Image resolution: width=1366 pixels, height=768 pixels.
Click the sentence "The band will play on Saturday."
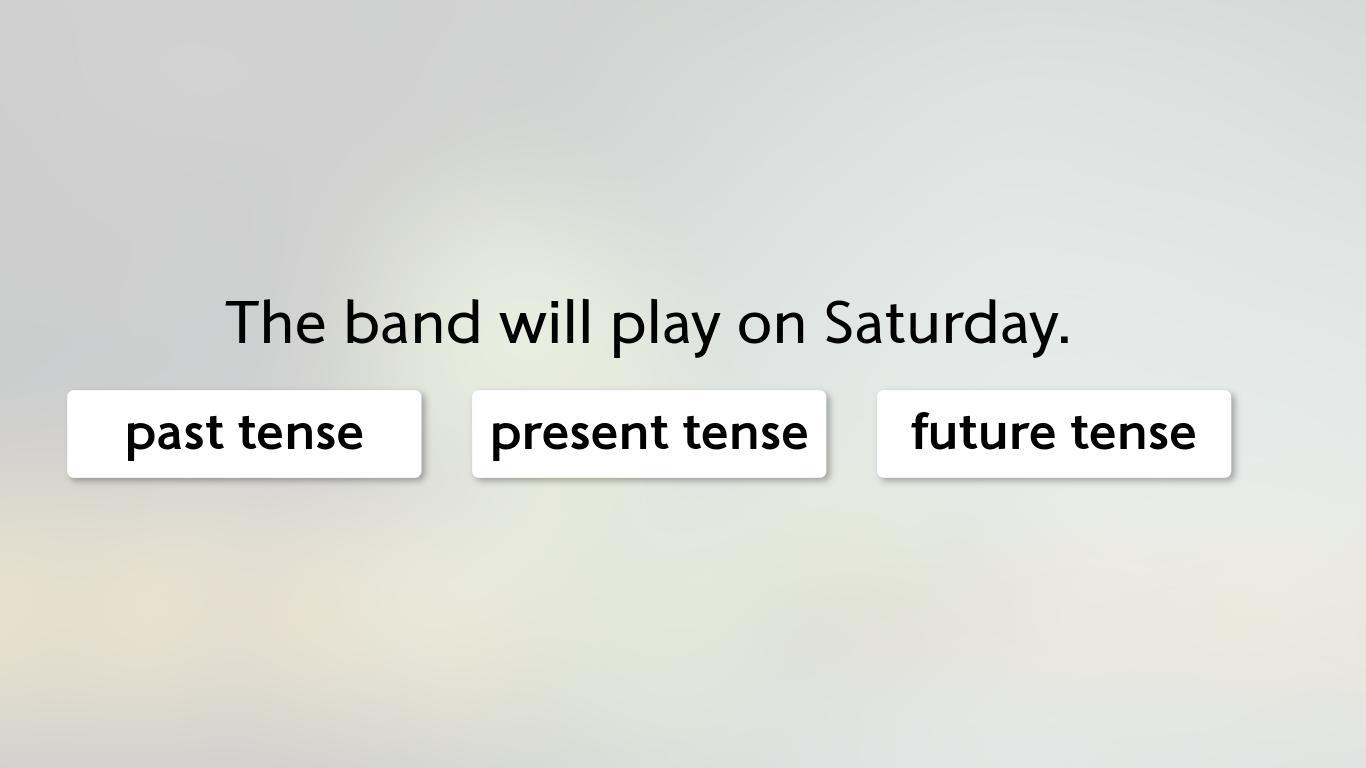[x=649, y=324]
